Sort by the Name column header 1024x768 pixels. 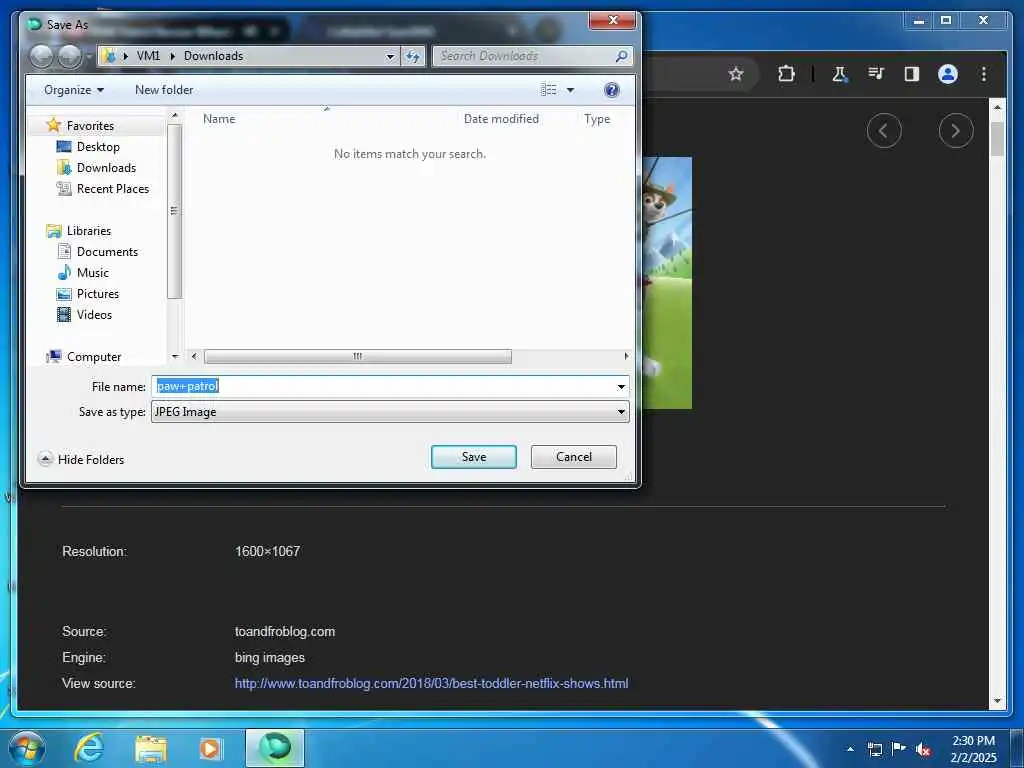219,119
